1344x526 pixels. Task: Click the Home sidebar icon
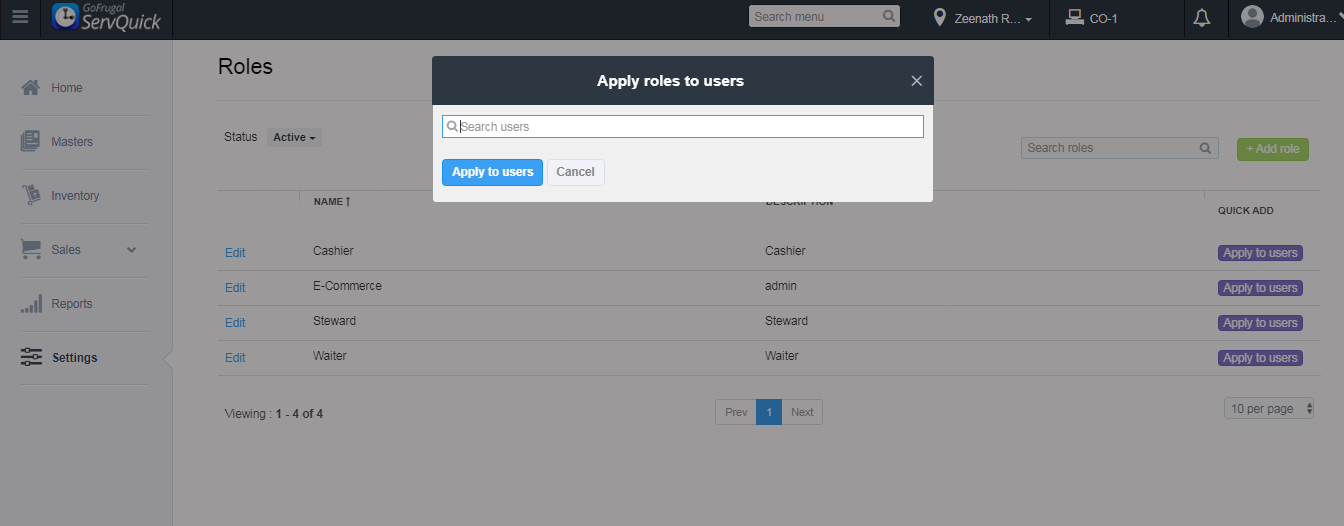click(x=31, y=88)
